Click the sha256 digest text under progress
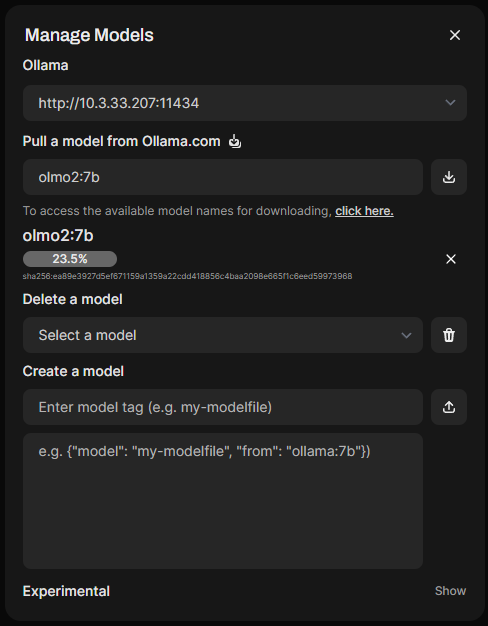Screen dimensions: 488x626 [187, 276]
